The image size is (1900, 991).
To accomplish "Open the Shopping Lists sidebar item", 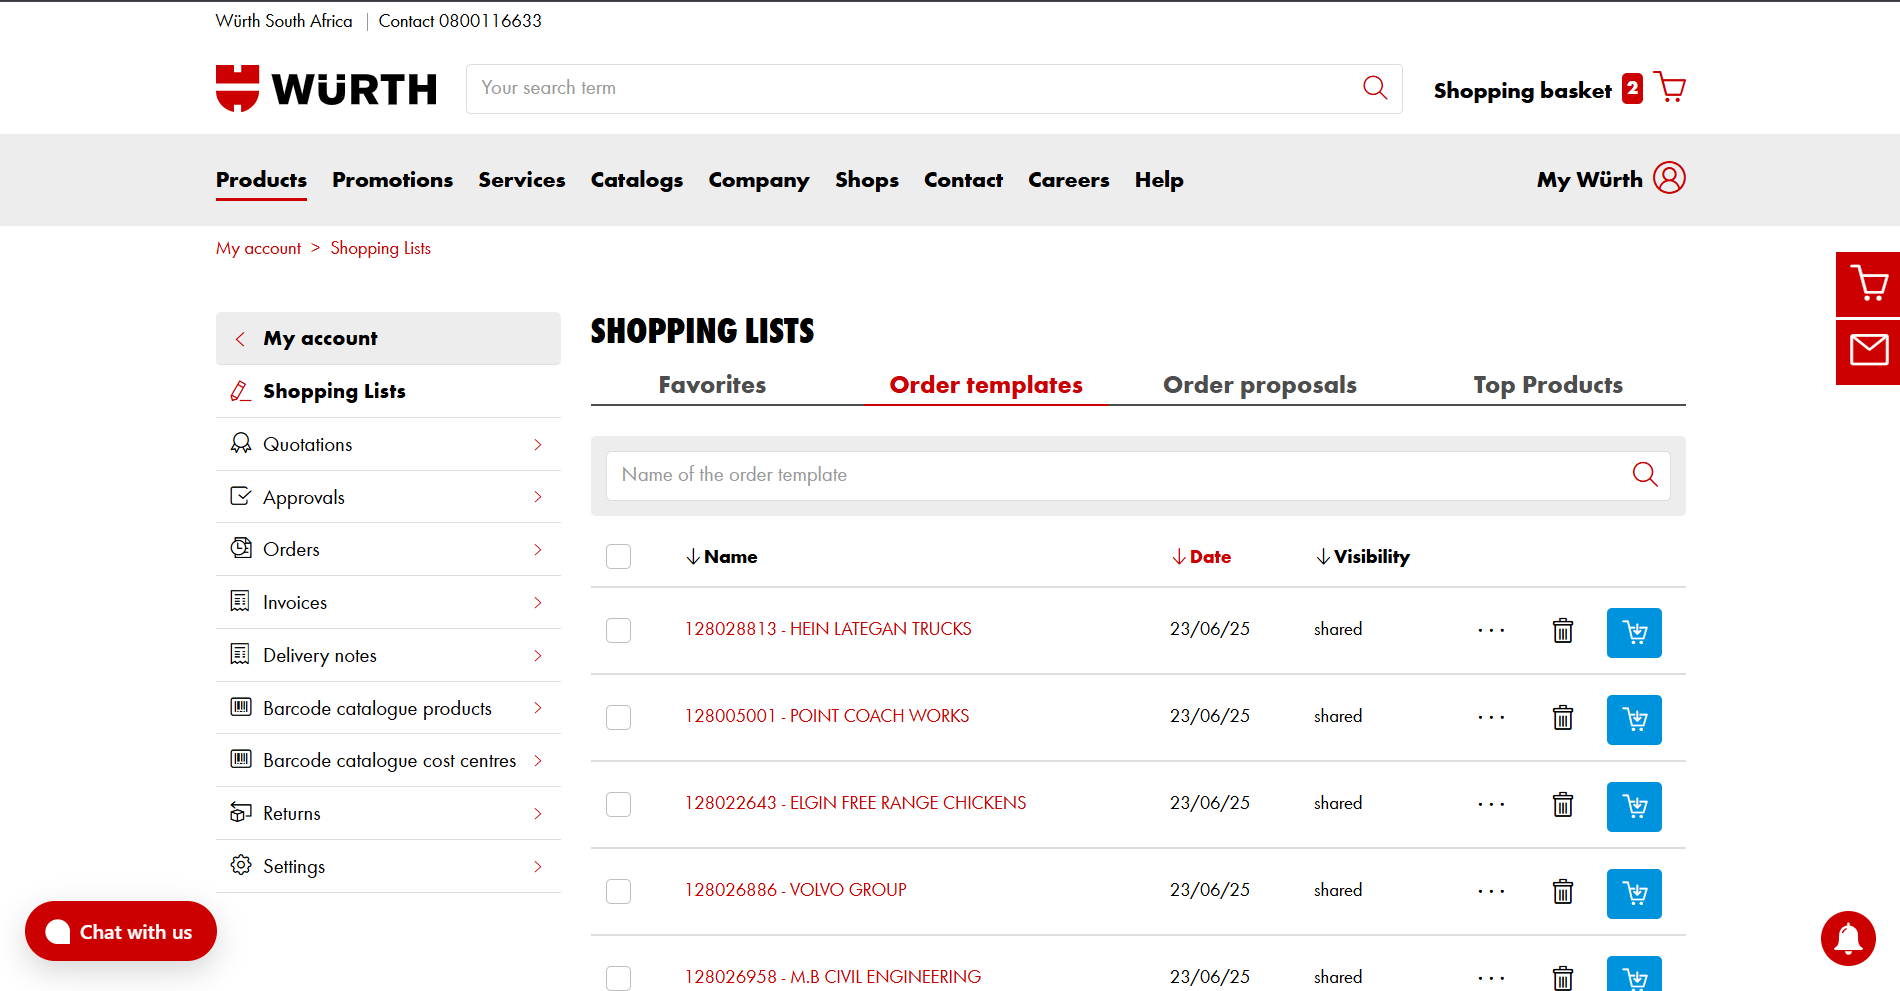I will pos(388,391).
